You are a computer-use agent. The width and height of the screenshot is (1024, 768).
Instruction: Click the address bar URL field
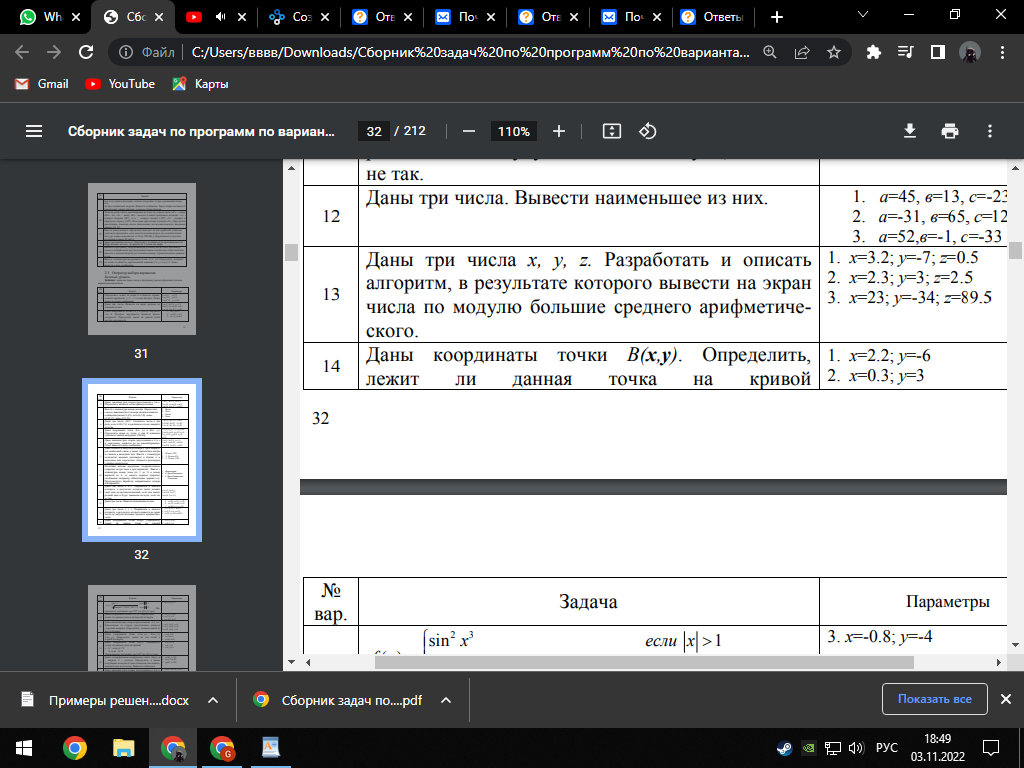coord(470,52)
